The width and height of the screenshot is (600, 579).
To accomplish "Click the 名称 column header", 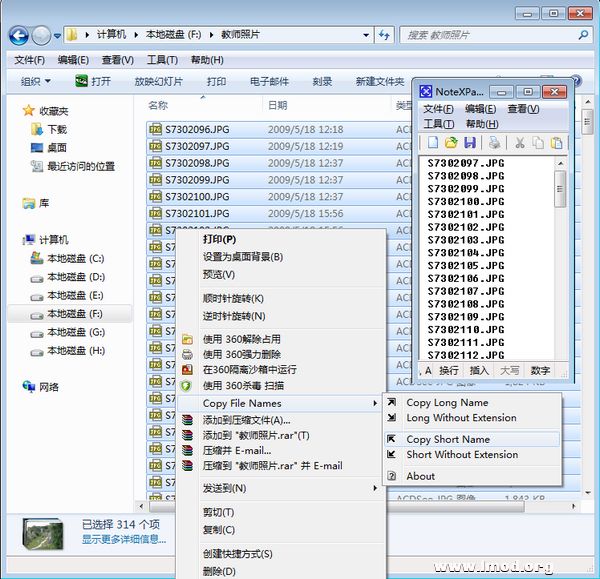I will click(158, 105).
